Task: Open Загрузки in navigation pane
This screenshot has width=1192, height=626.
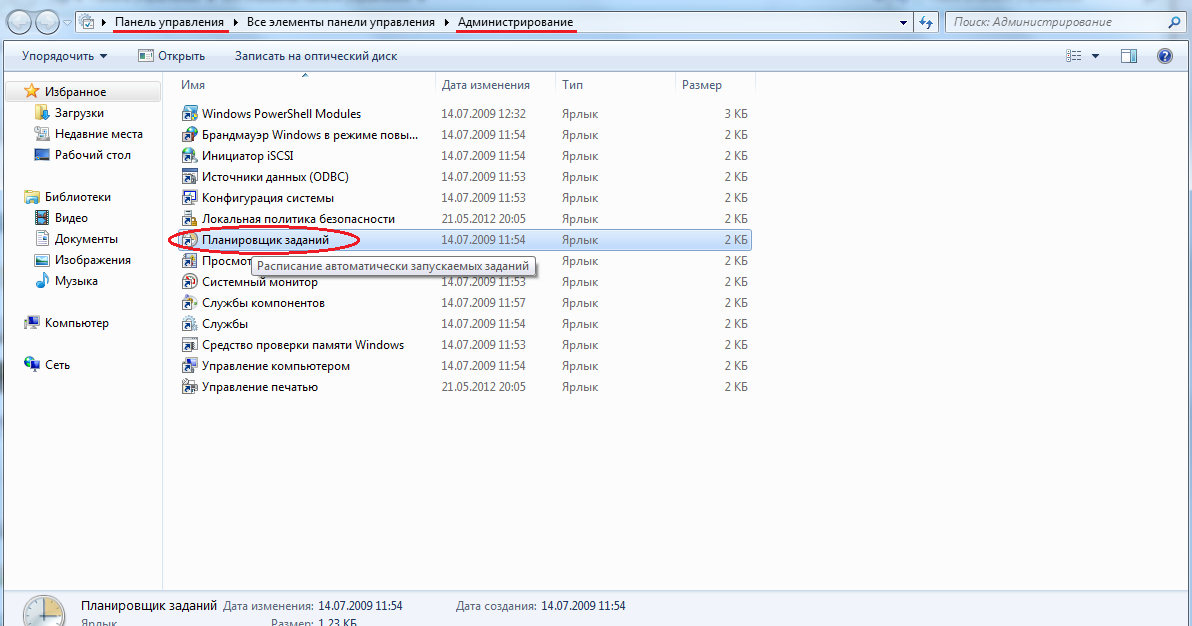Action: 79,113
